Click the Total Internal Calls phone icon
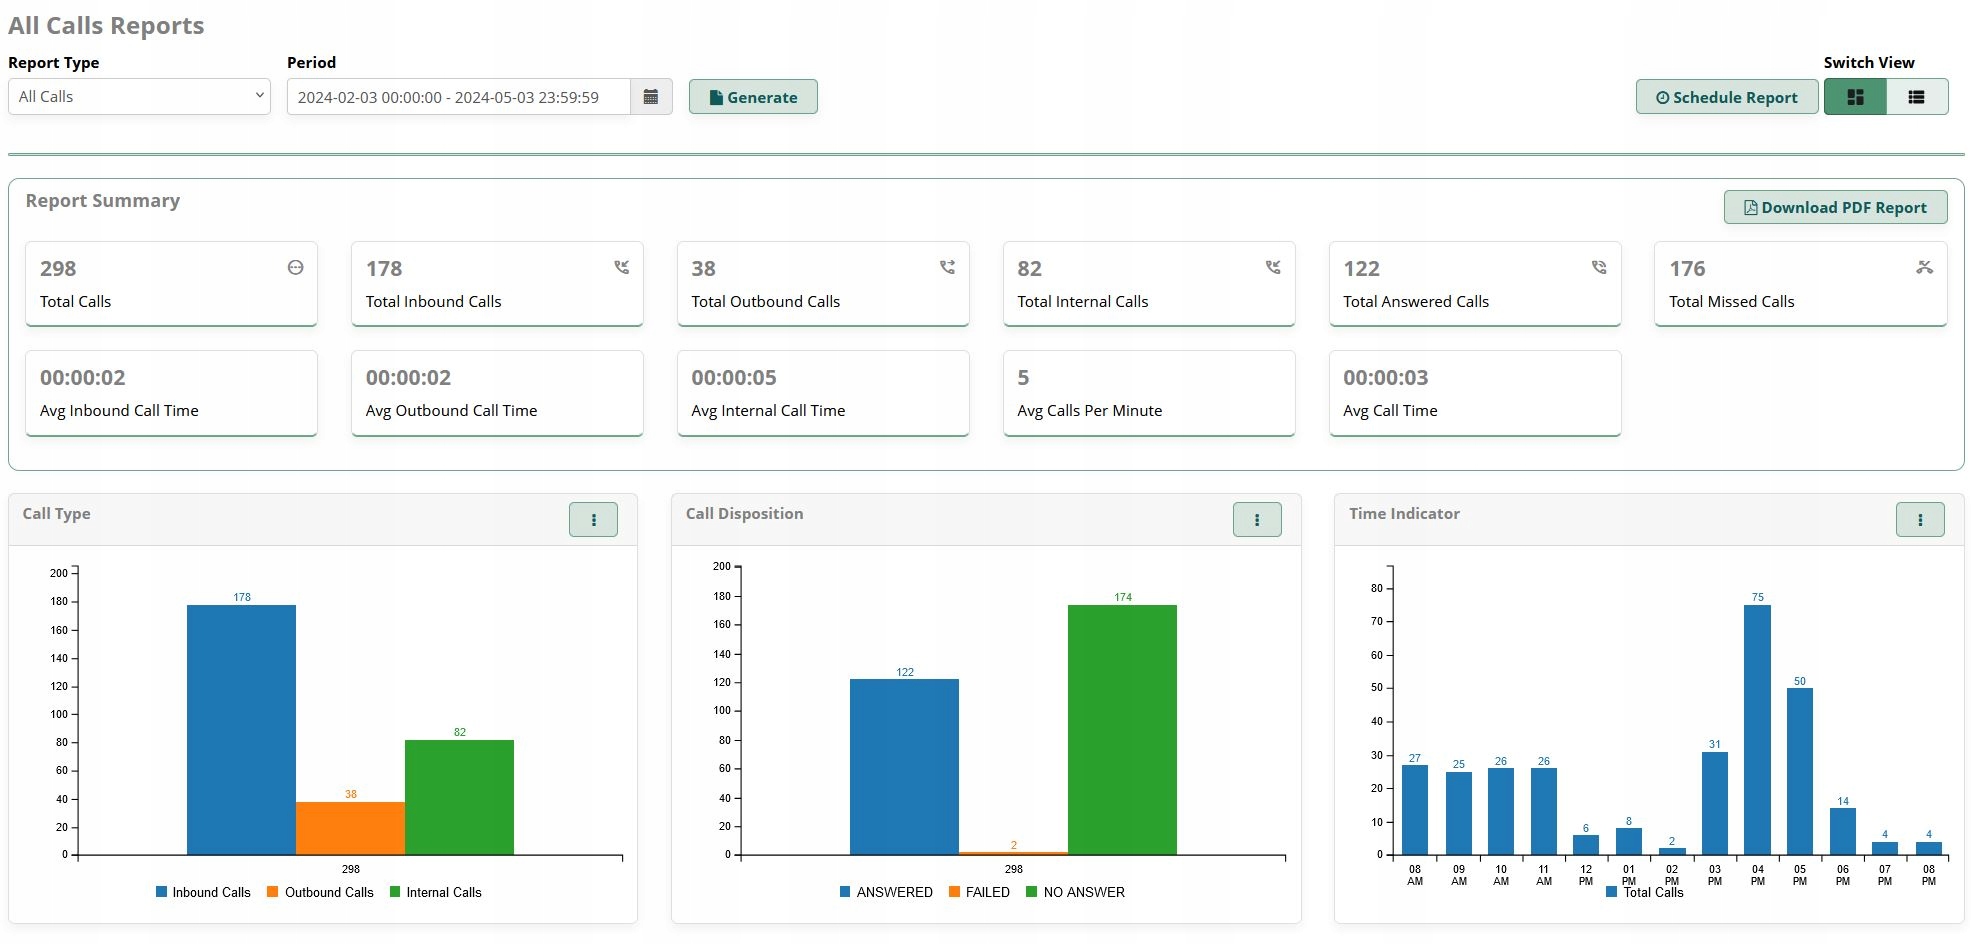The image size is (1976, 944). pyautogui.click(x=1273, y=268)
